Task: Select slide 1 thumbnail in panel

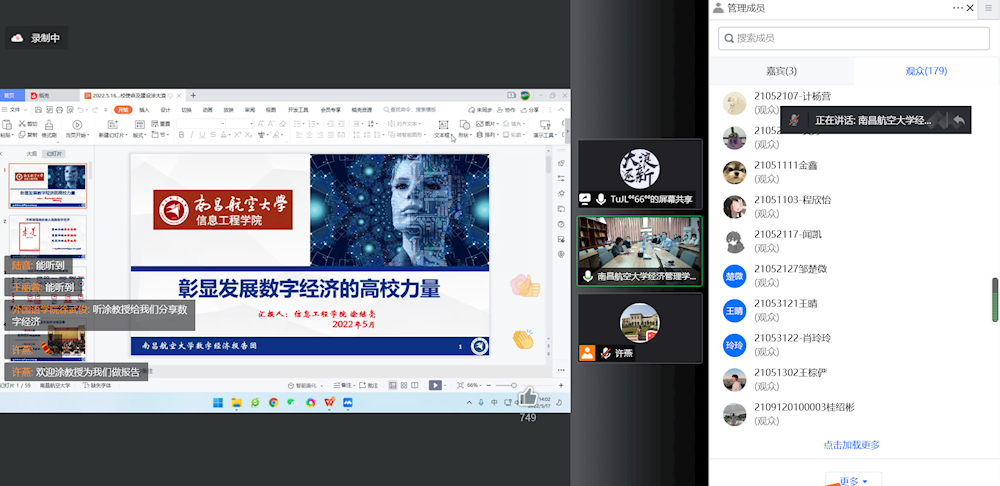Action: click(48, 186)
